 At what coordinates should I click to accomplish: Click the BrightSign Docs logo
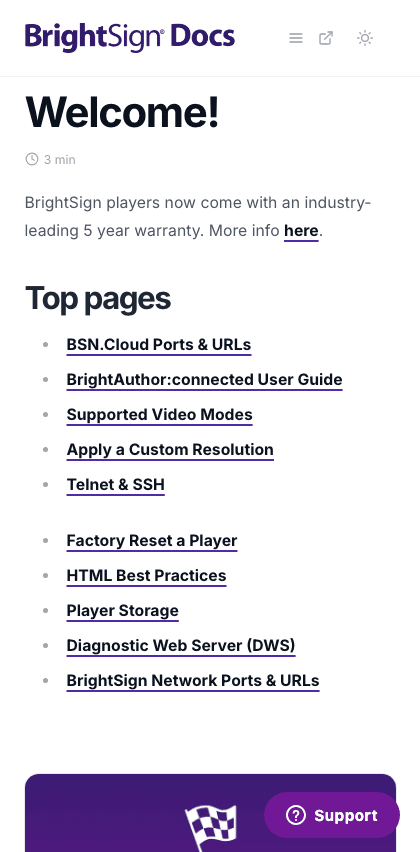(x=130, y=37)
